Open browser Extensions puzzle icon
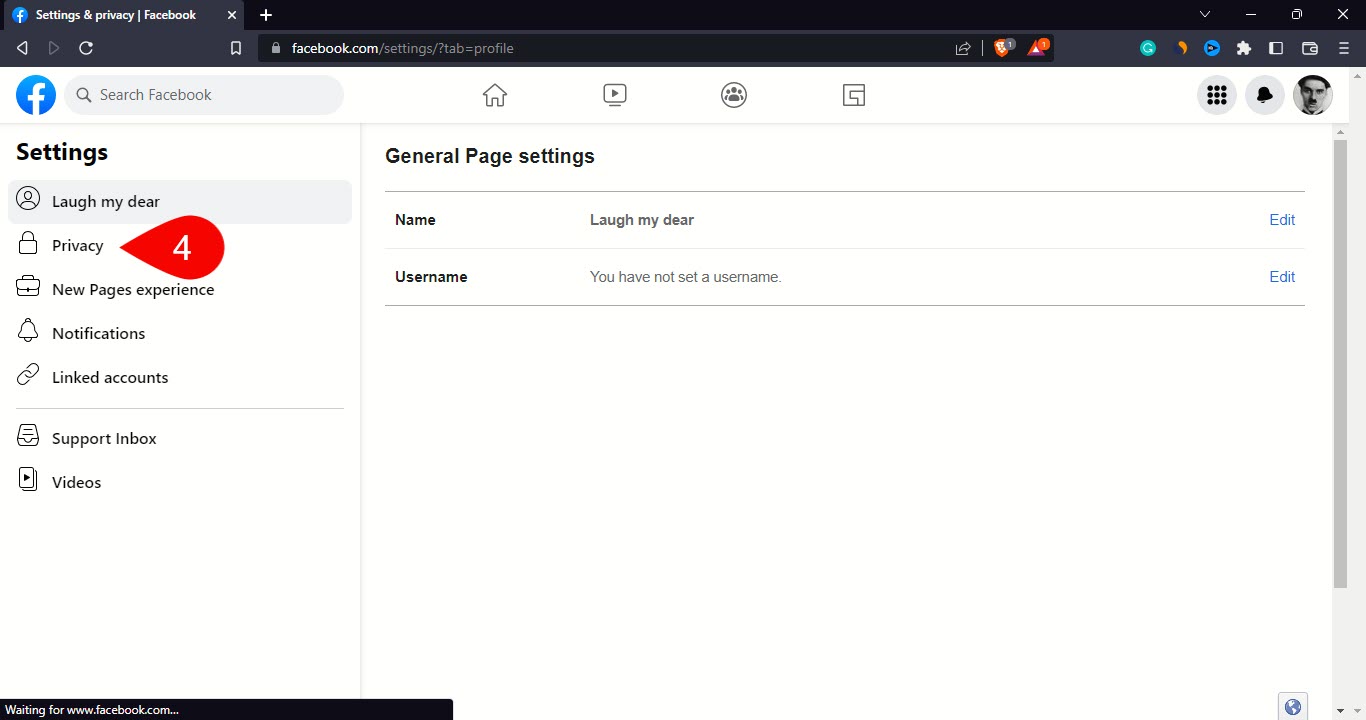Screen dimensions: 1366x720 1244,48
